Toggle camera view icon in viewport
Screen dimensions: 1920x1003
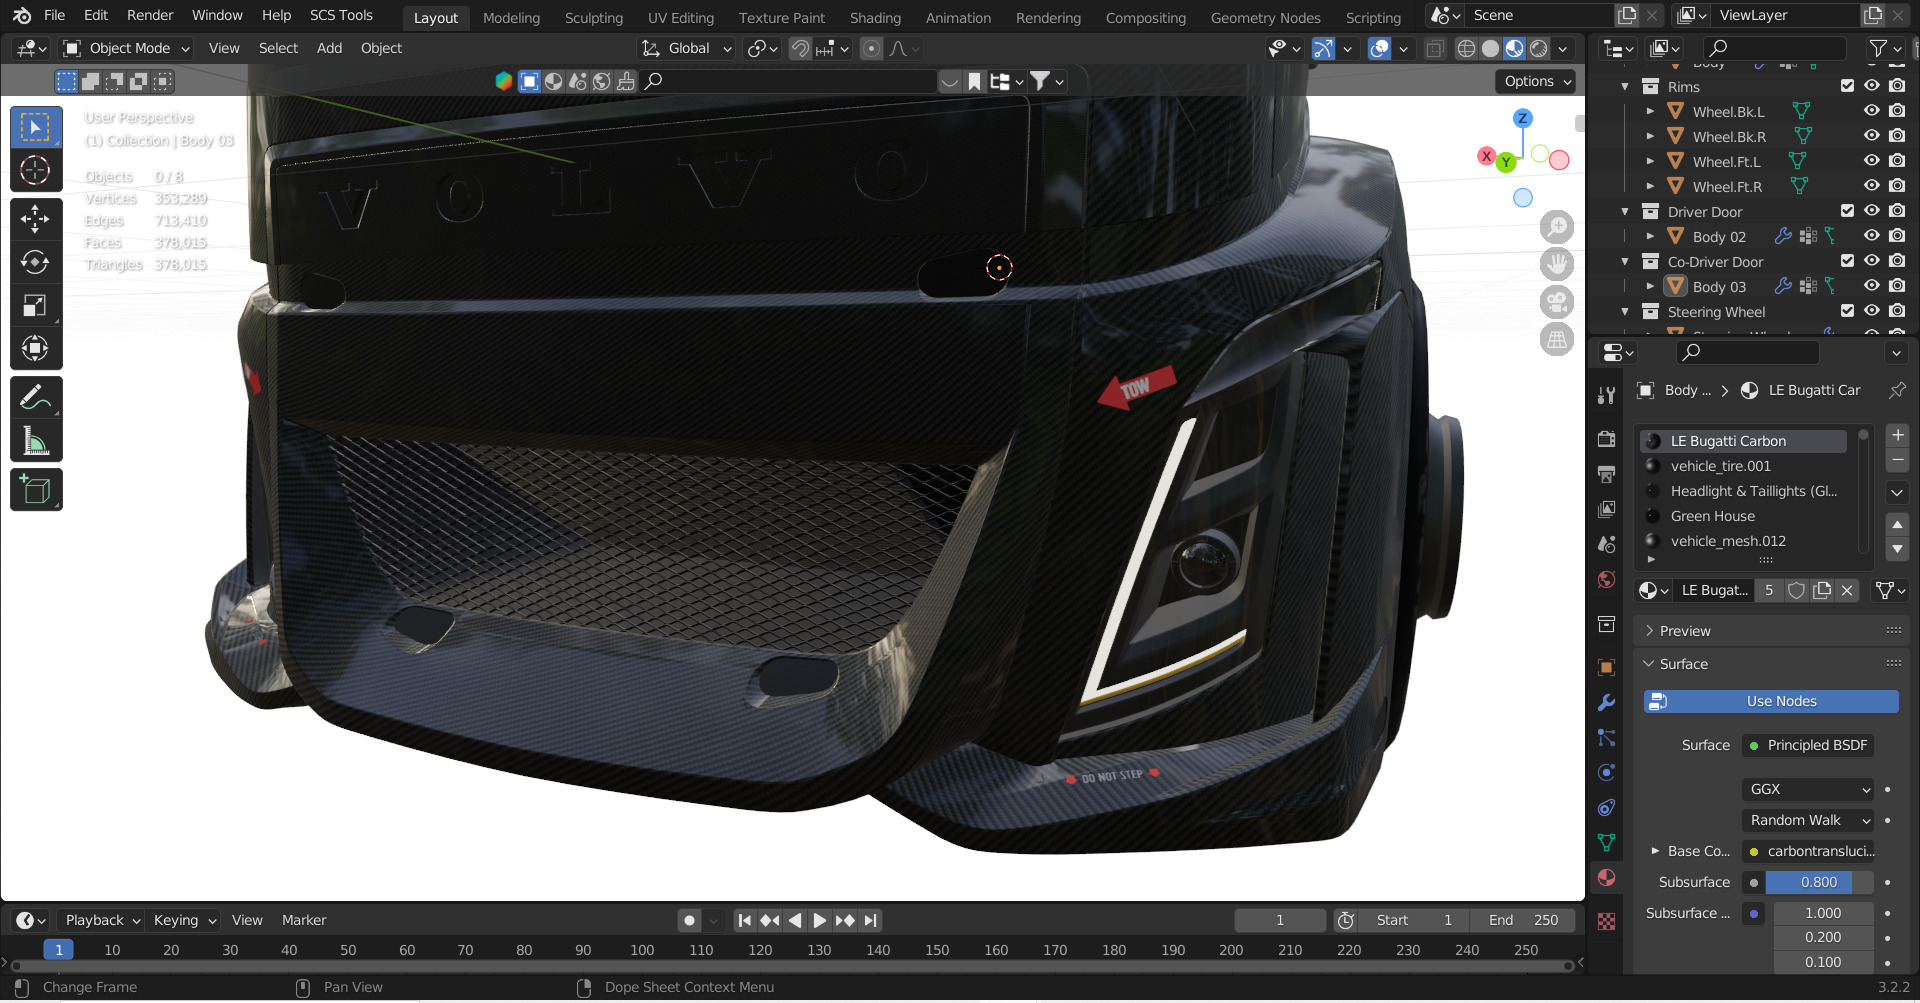(x=1557, y=302)
